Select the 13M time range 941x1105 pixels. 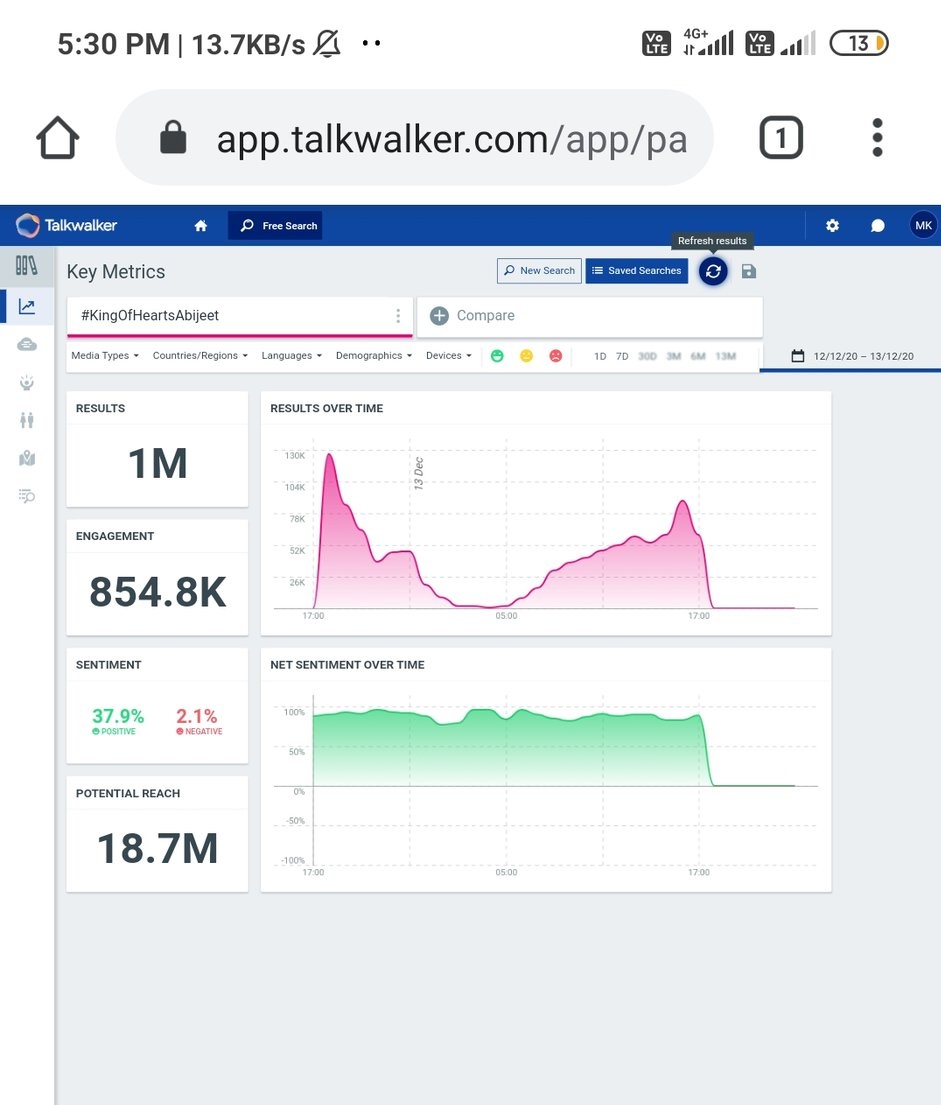[725, 357]
